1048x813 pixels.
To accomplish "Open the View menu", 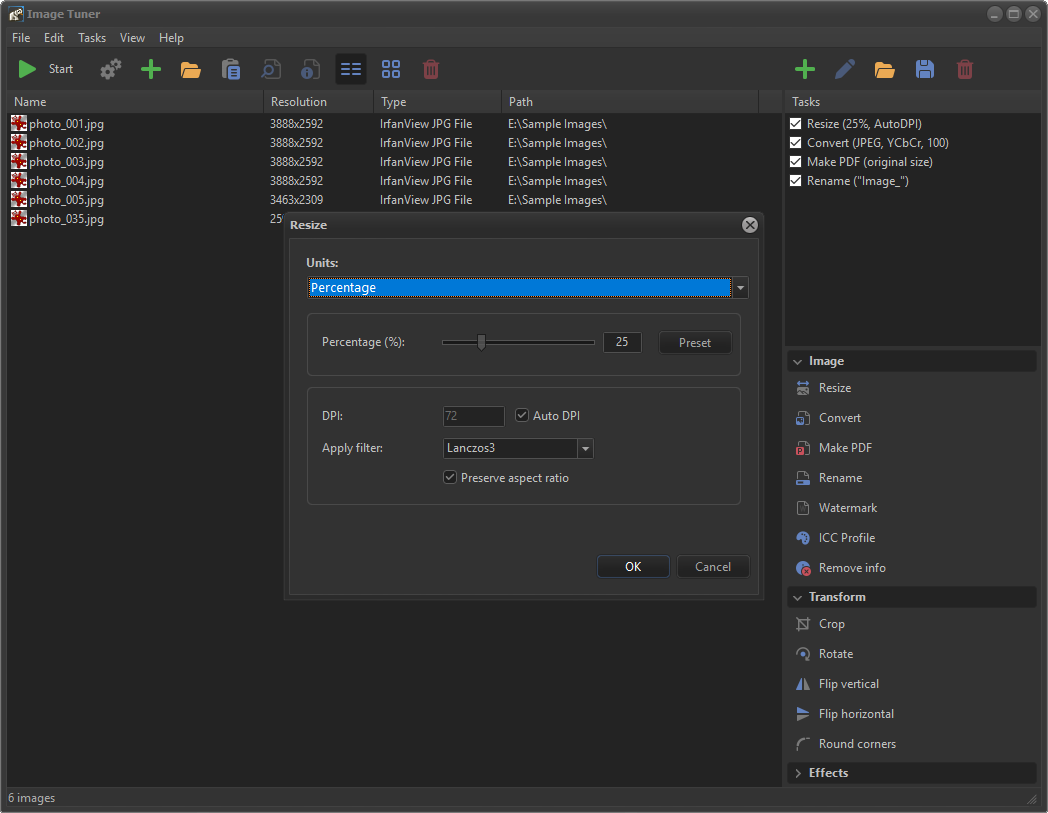I will pyautogui.click(x=132, y=38).
